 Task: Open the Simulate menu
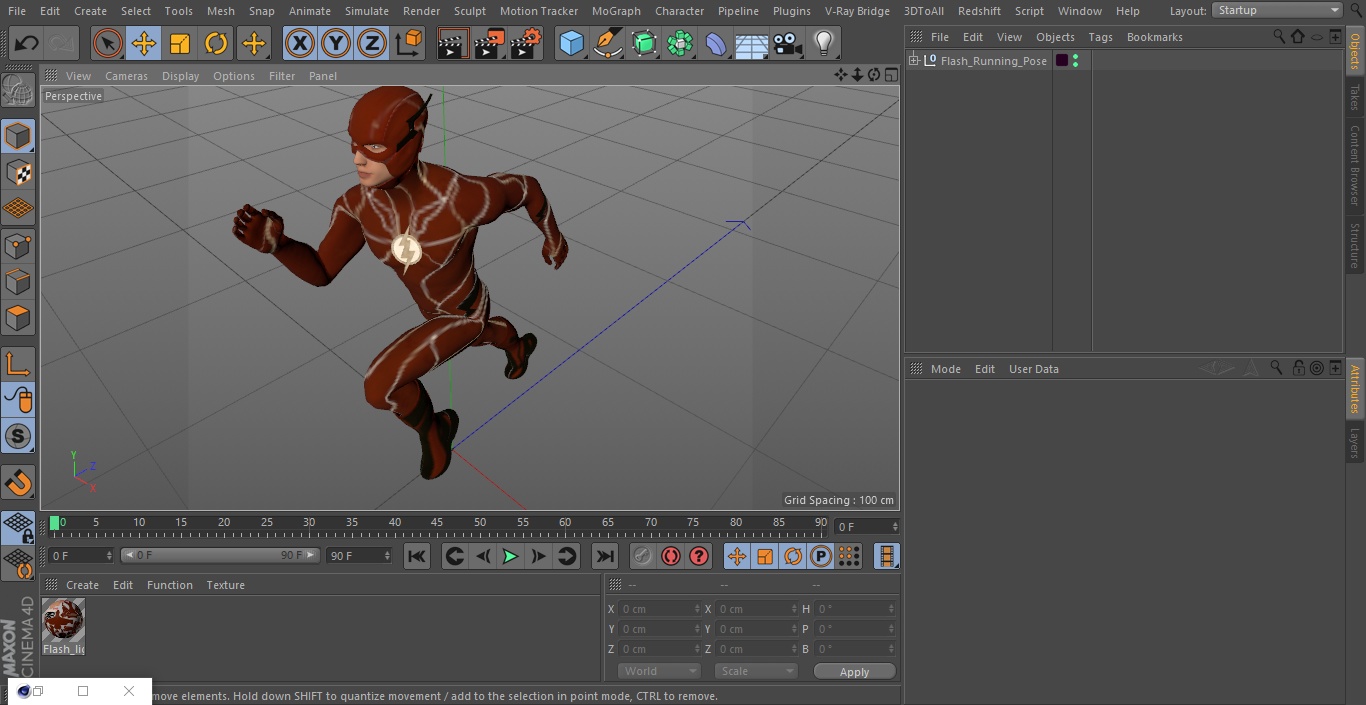(x=367, y=10)
